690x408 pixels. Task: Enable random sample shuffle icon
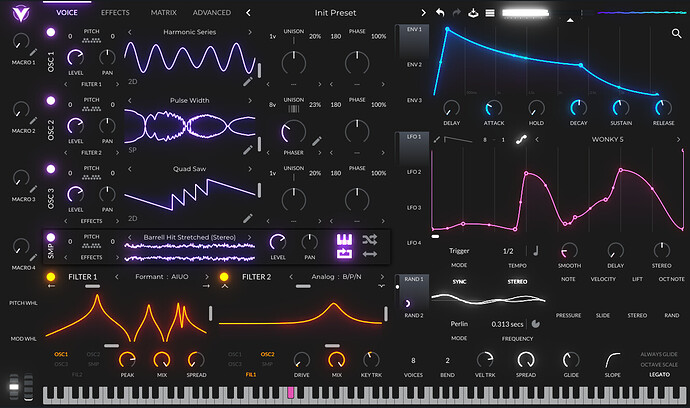tap(369, 238)
